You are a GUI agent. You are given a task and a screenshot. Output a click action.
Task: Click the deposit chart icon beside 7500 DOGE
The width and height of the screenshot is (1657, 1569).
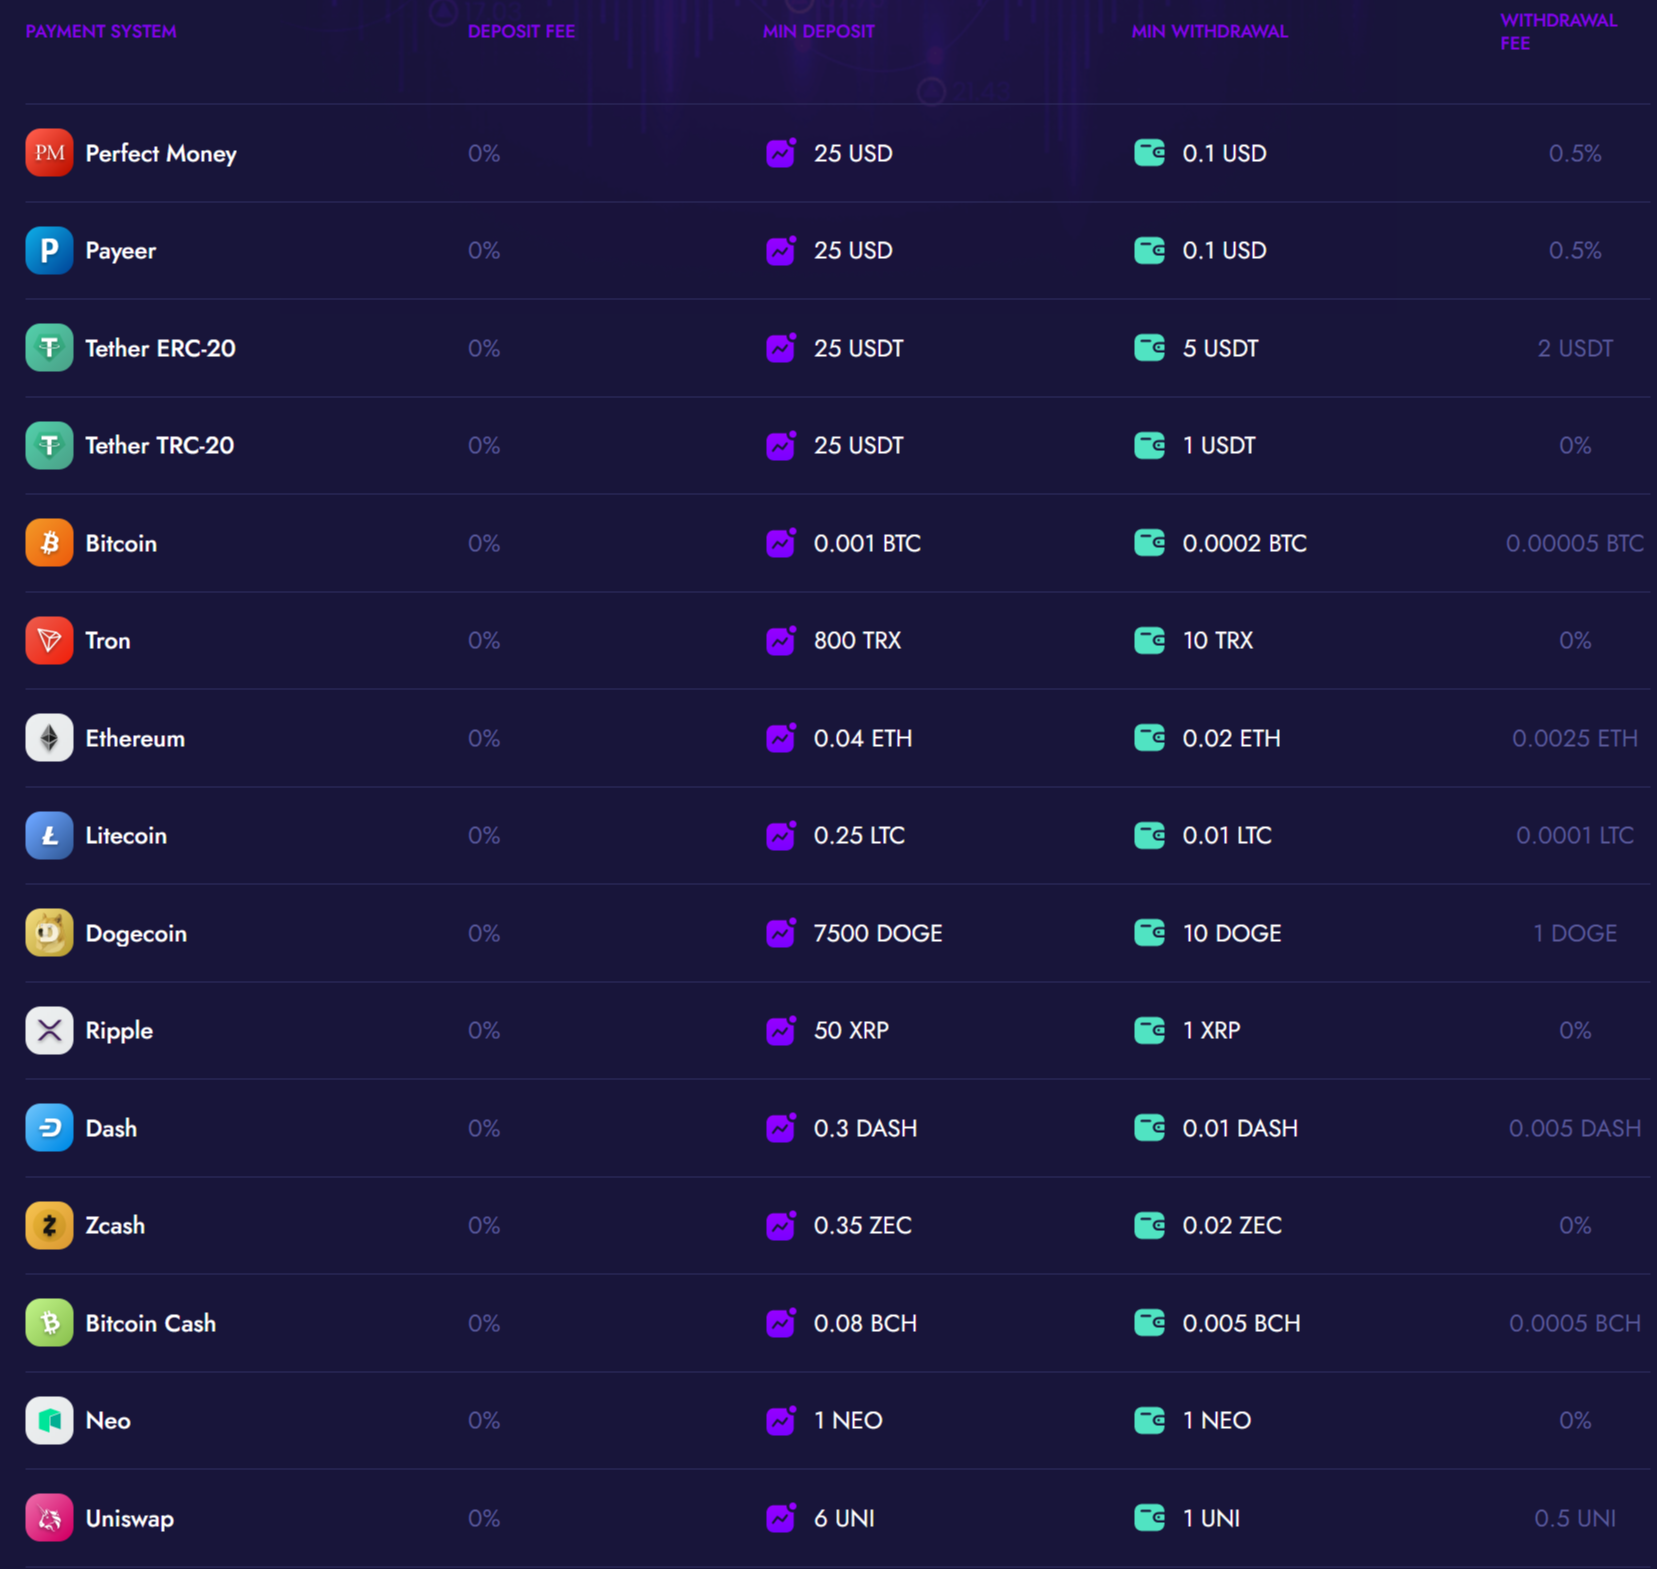pyautogui.click(x=781, y=933)
